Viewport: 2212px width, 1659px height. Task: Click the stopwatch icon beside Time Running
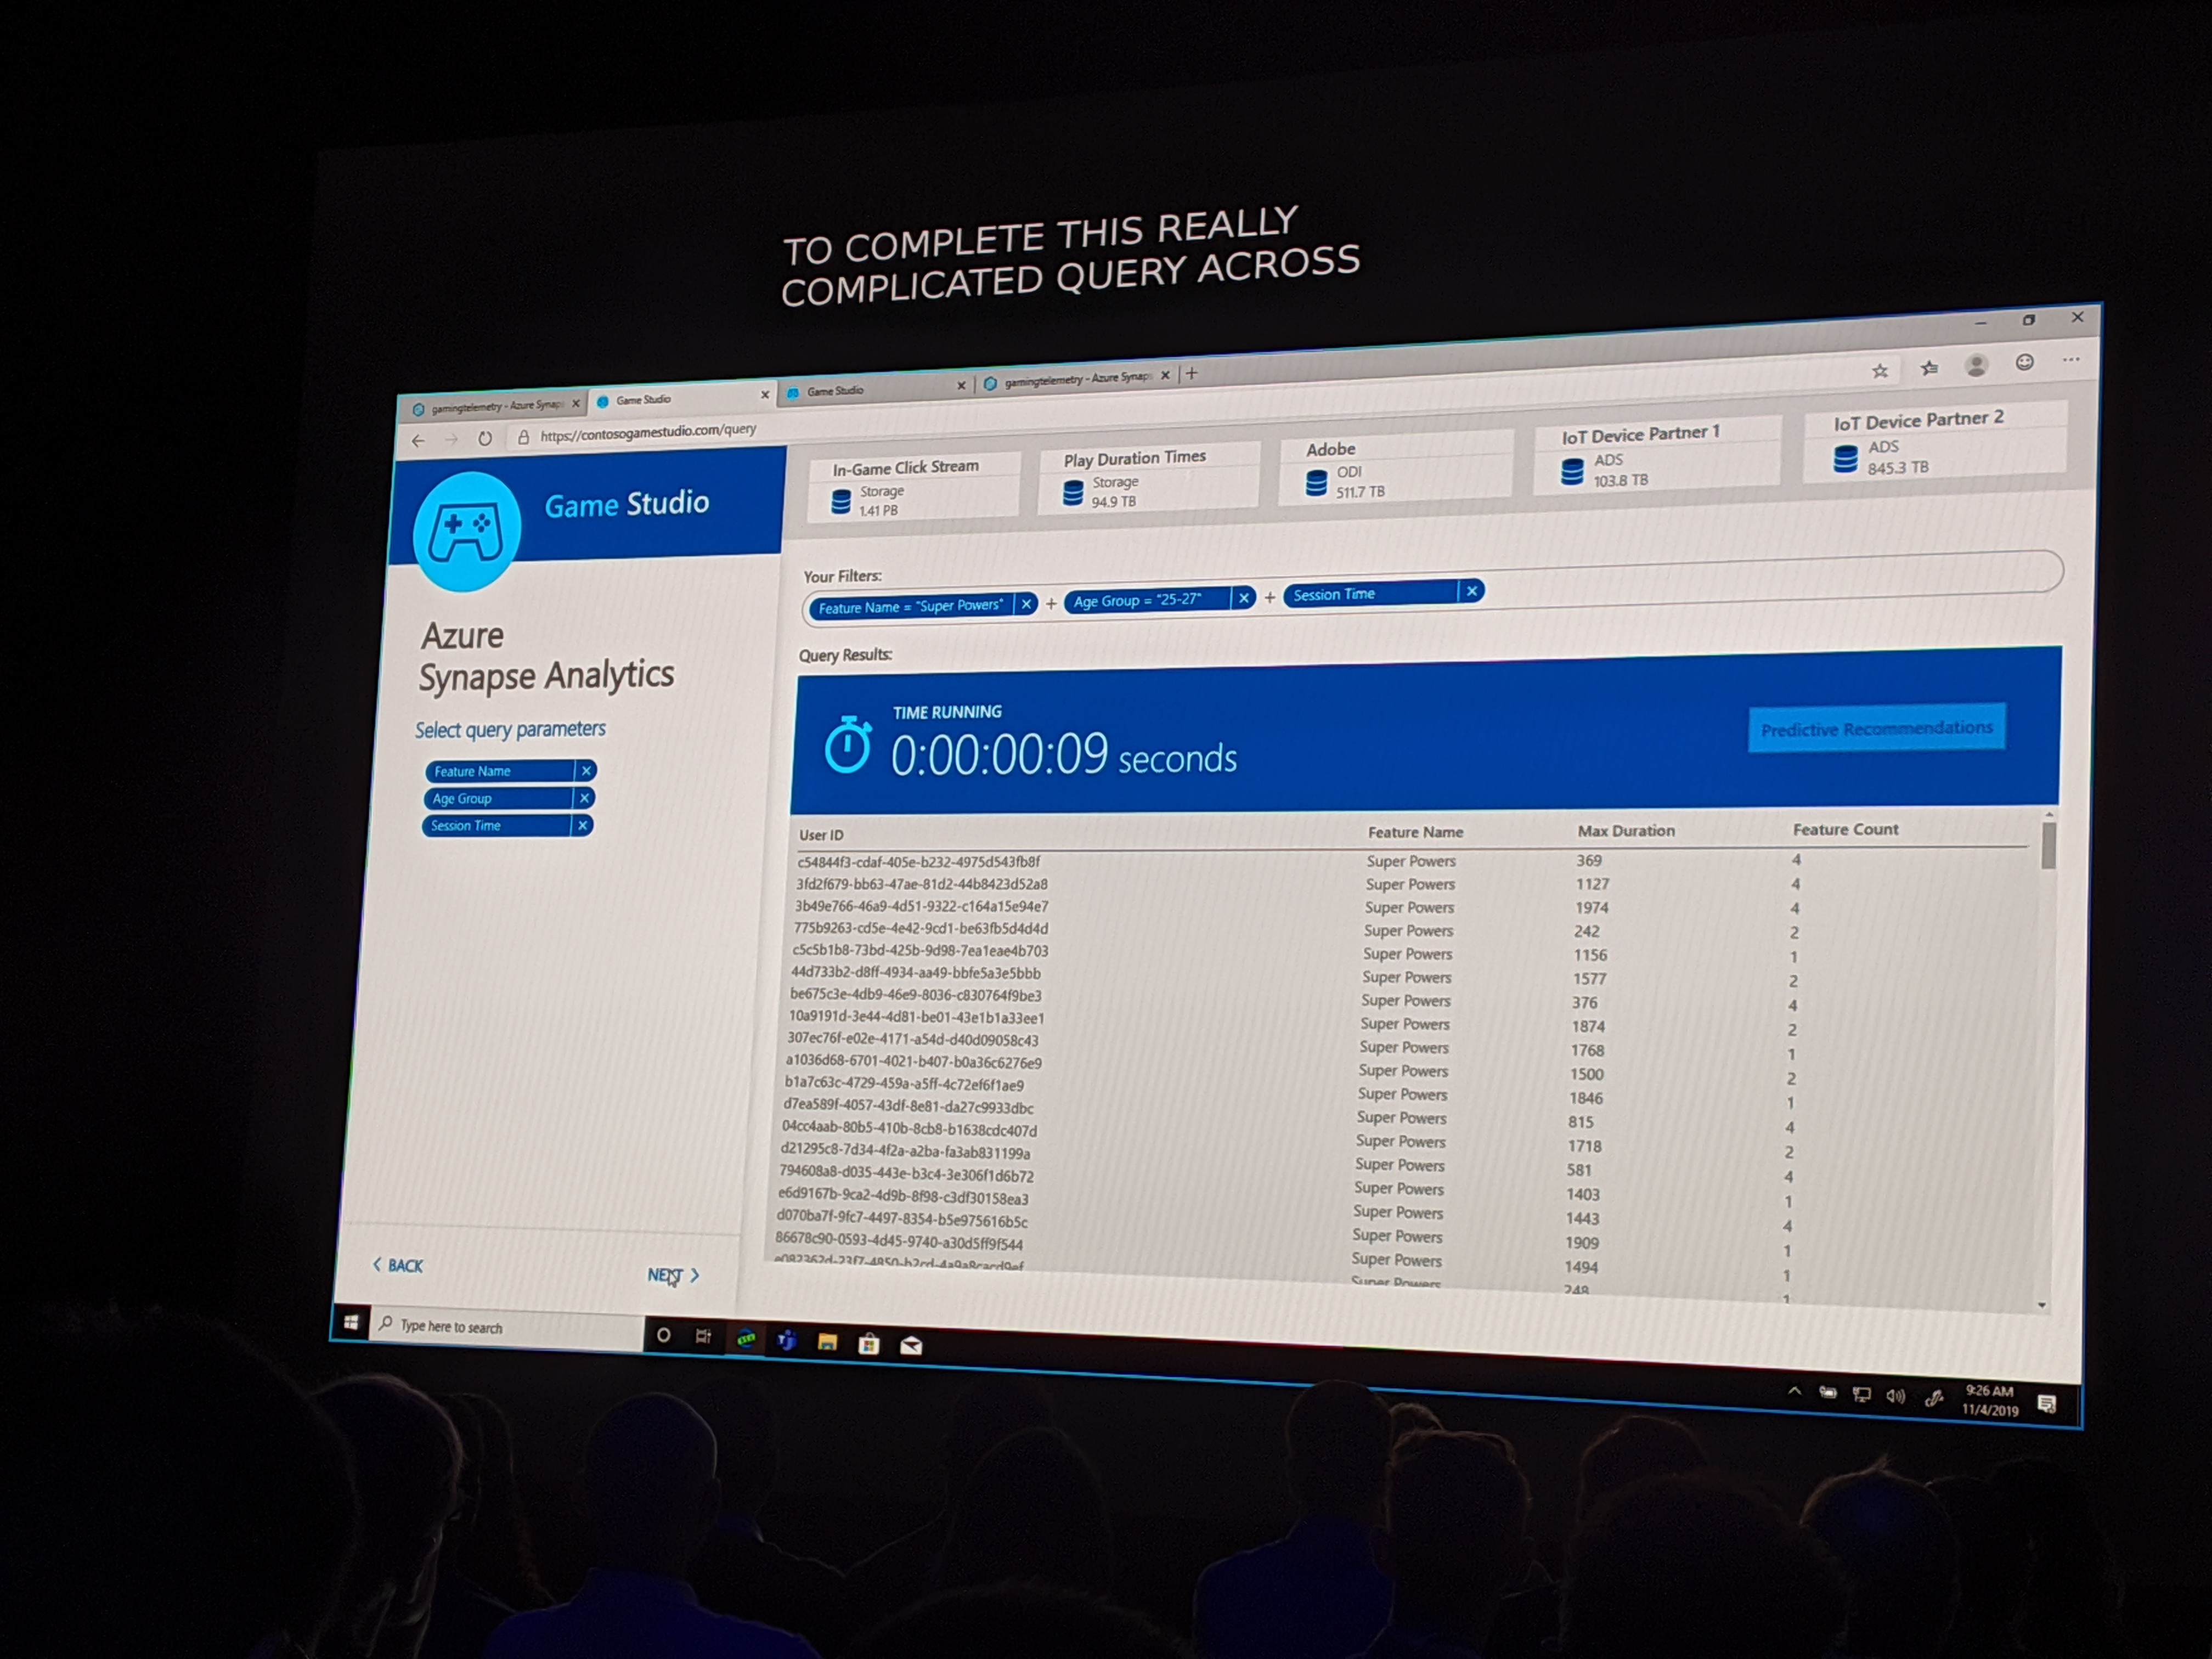[x=847, y=744]
